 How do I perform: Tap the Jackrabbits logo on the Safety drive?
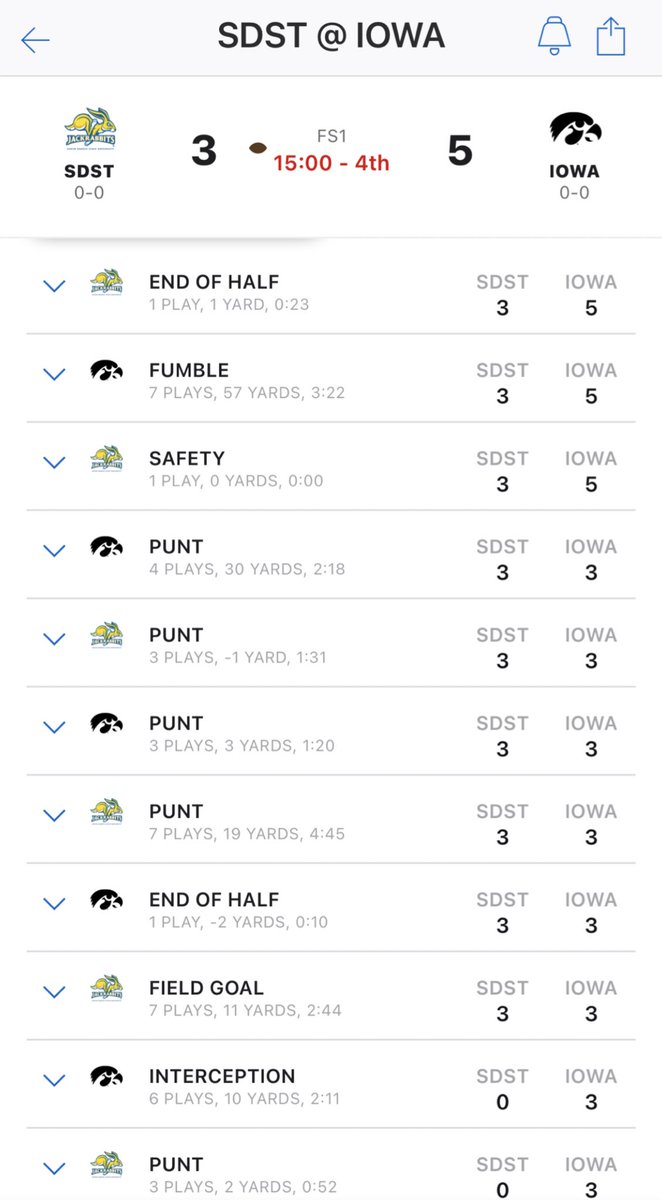click(x=106, y=459)
